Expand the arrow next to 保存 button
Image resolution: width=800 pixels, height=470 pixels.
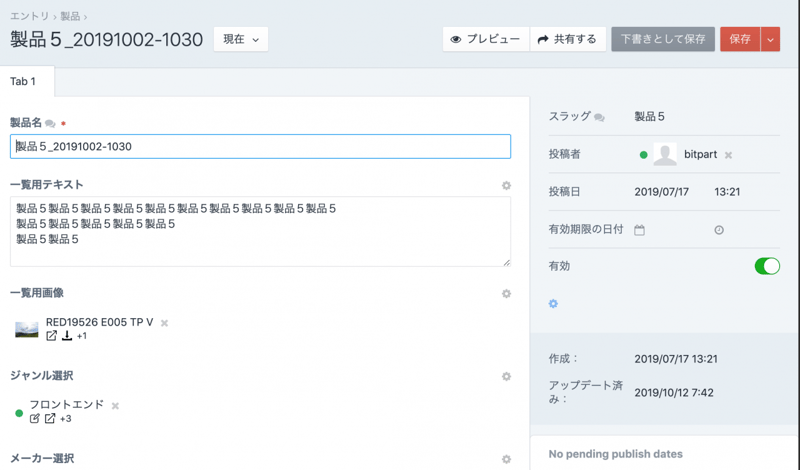click(770, 40)
